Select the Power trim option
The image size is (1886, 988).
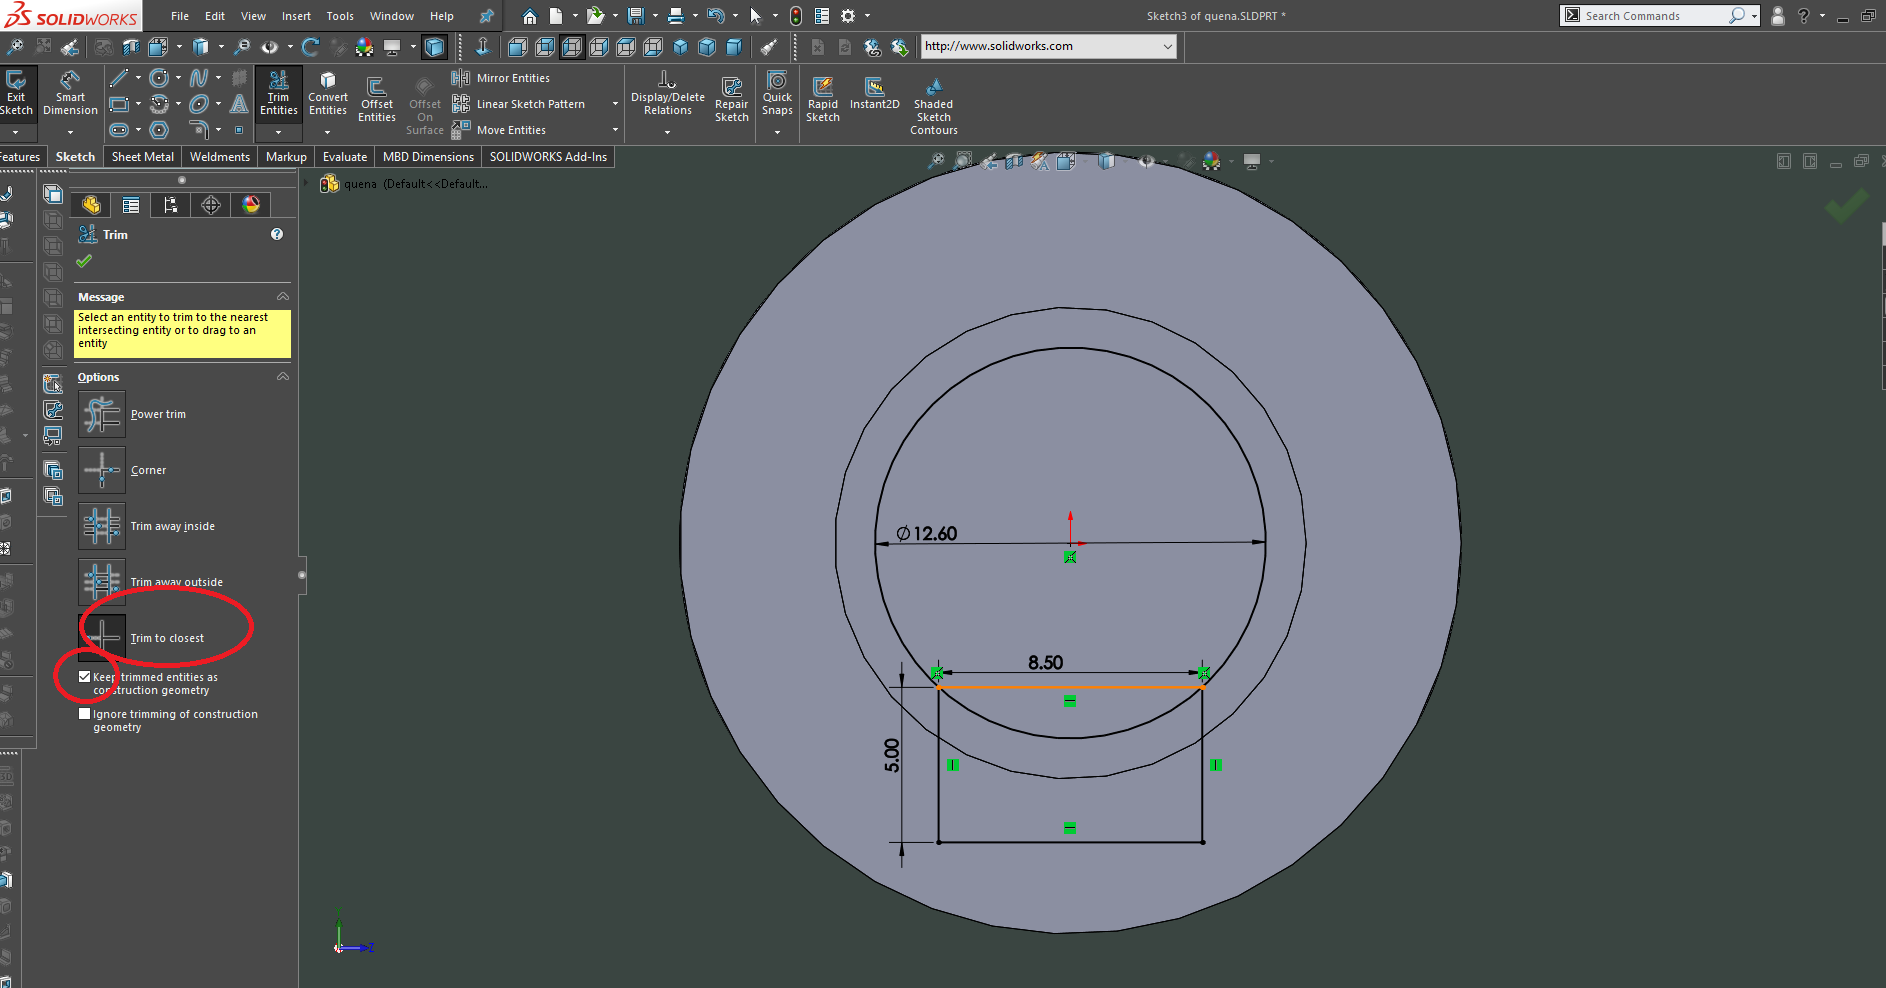[102, 414]
